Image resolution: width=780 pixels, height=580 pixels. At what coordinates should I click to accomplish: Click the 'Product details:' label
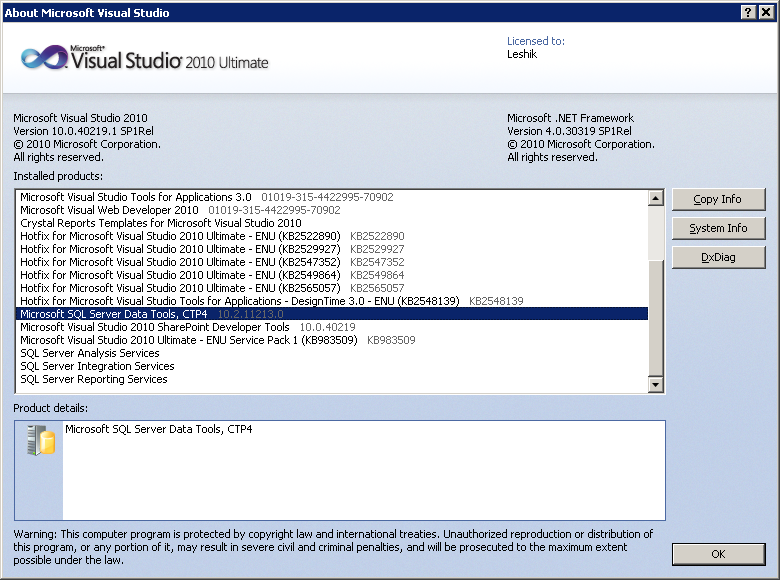tap(51, 408)
